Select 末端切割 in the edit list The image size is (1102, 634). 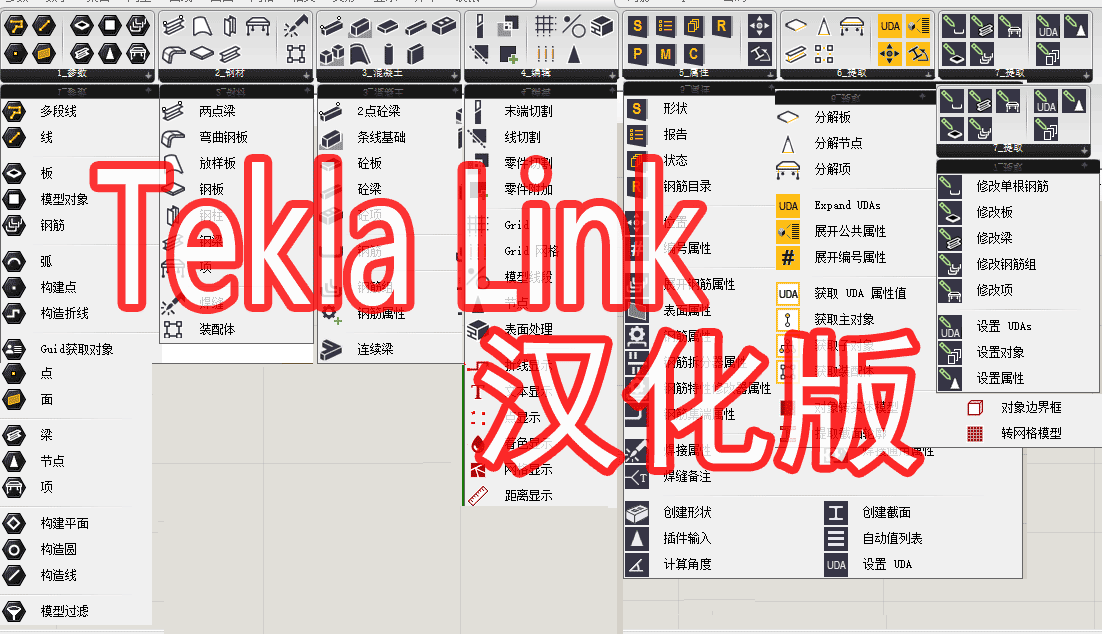point(529,111)
